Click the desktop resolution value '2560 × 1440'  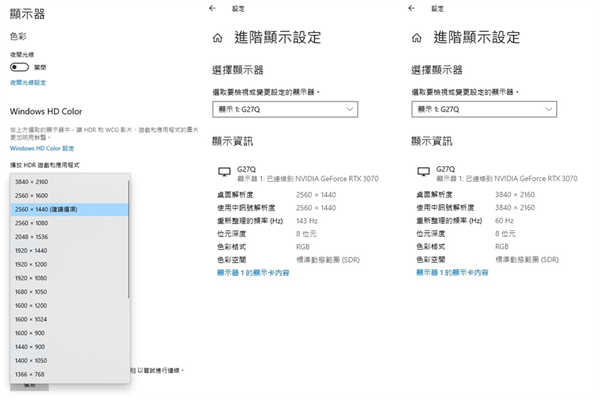[316, 195]
